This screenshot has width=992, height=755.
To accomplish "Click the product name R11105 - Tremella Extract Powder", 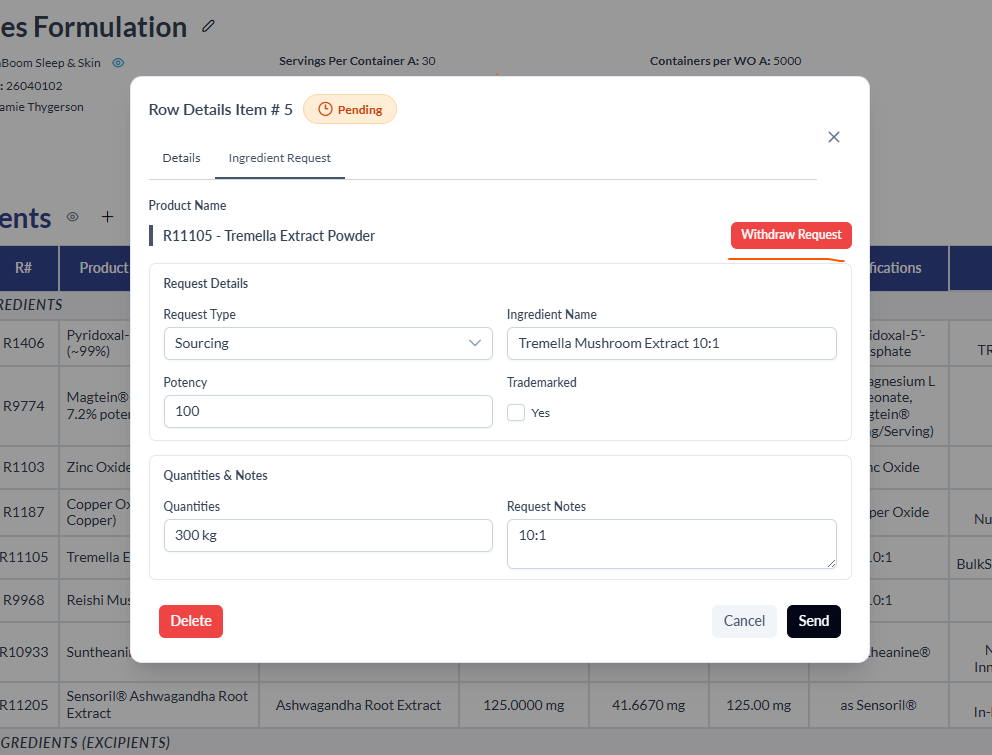I will tap(269, 236).
